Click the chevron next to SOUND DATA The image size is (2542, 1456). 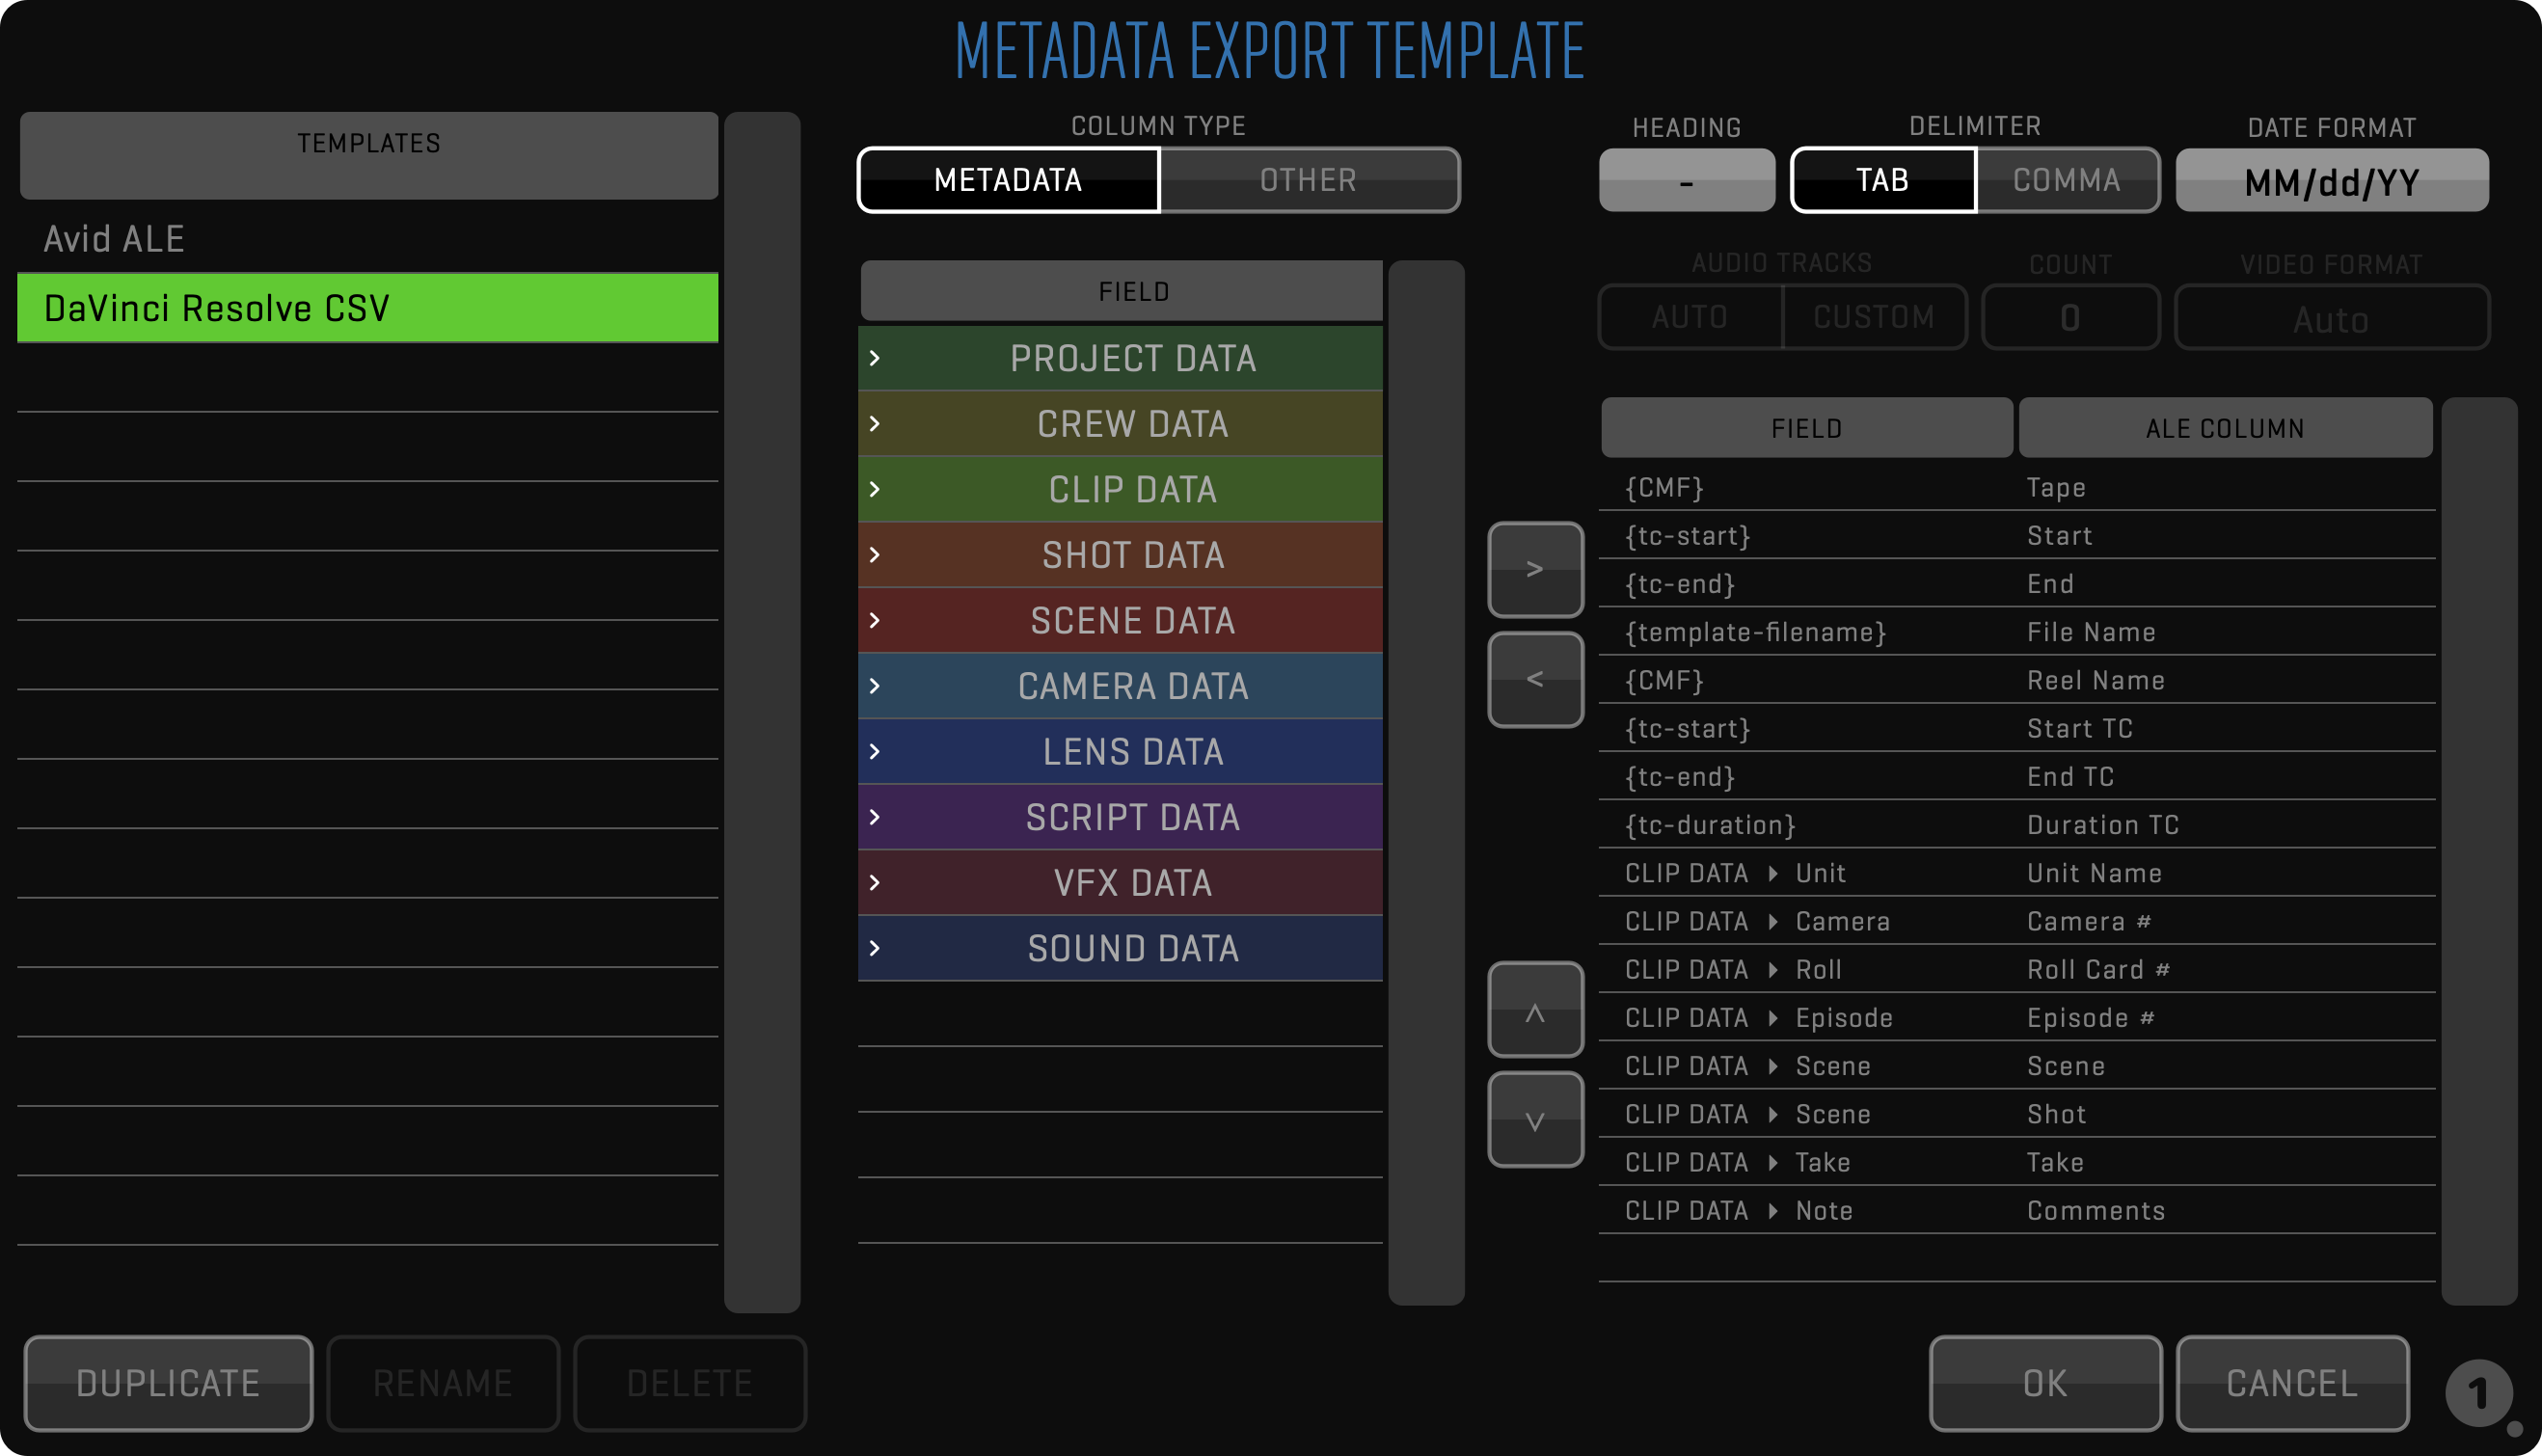pos(875,948)
